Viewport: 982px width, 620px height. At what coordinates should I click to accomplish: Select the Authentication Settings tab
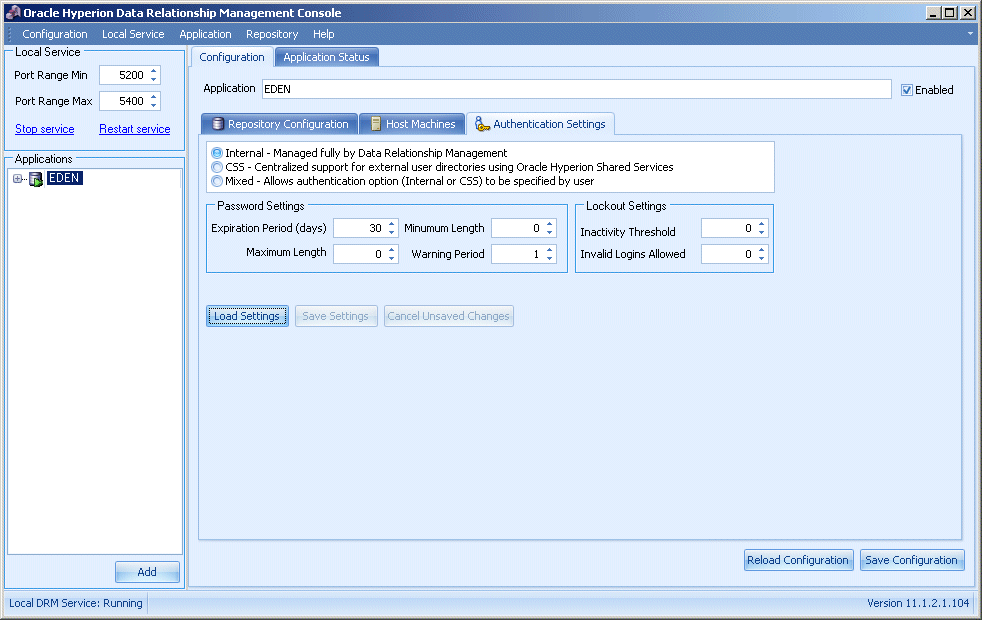540,124
